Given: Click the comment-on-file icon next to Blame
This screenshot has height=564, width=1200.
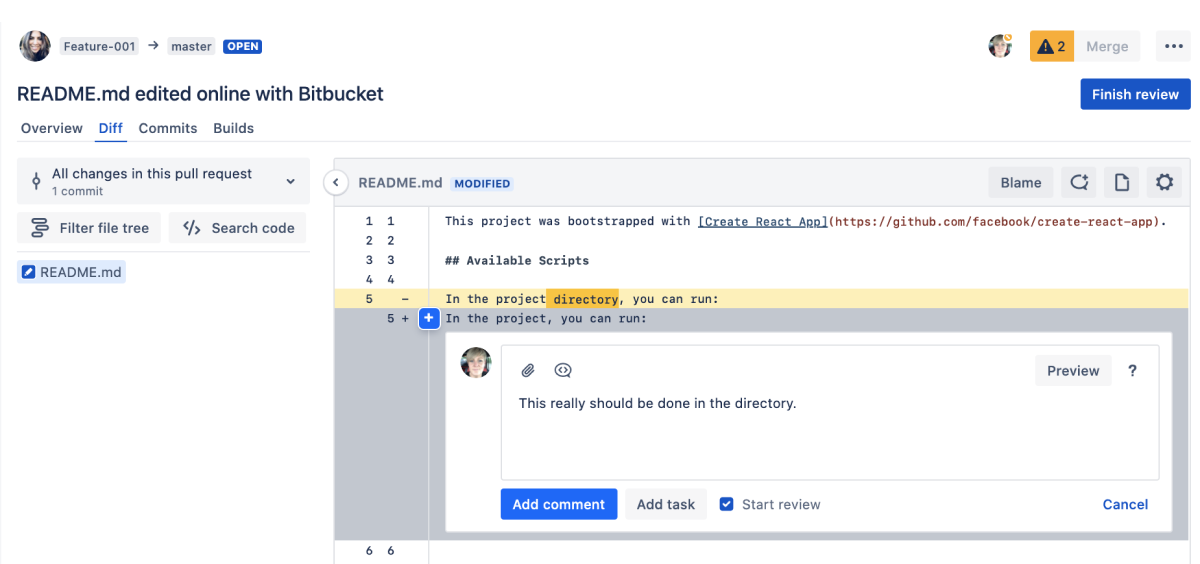Looking at the screenshot, I should [1079, 182].
